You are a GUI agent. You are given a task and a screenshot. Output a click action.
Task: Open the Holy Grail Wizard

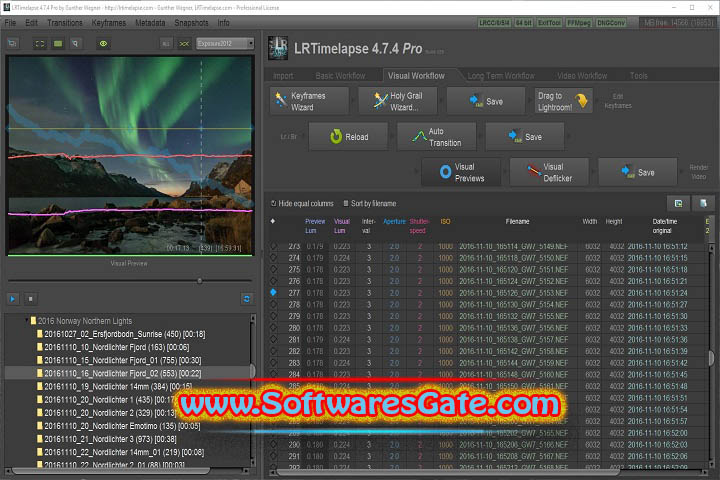pos(398,101)
